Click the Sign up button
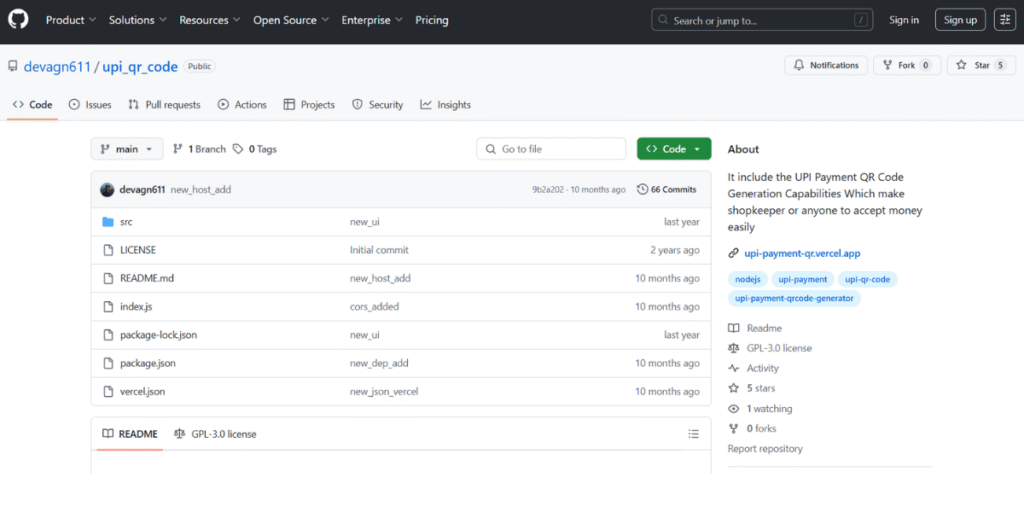The image size is (1024, 512). click(x=960, y=20)
